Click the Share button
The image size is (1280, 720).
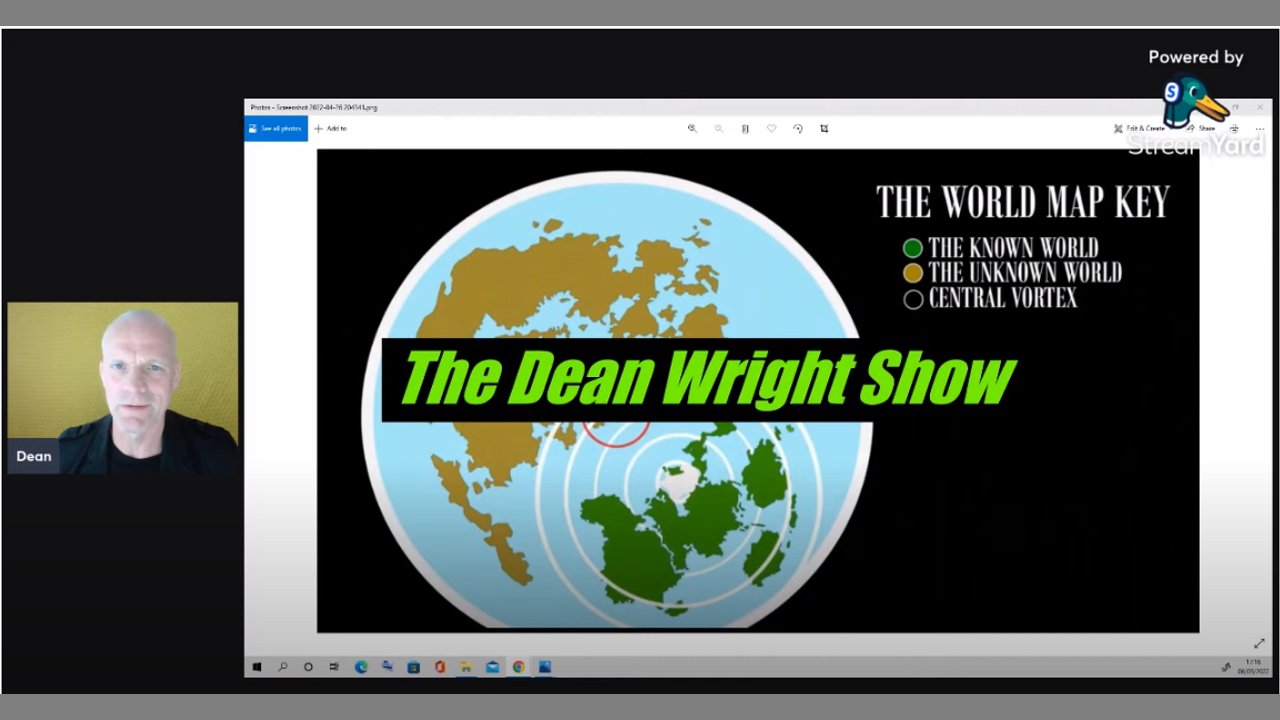point(1201,129)
